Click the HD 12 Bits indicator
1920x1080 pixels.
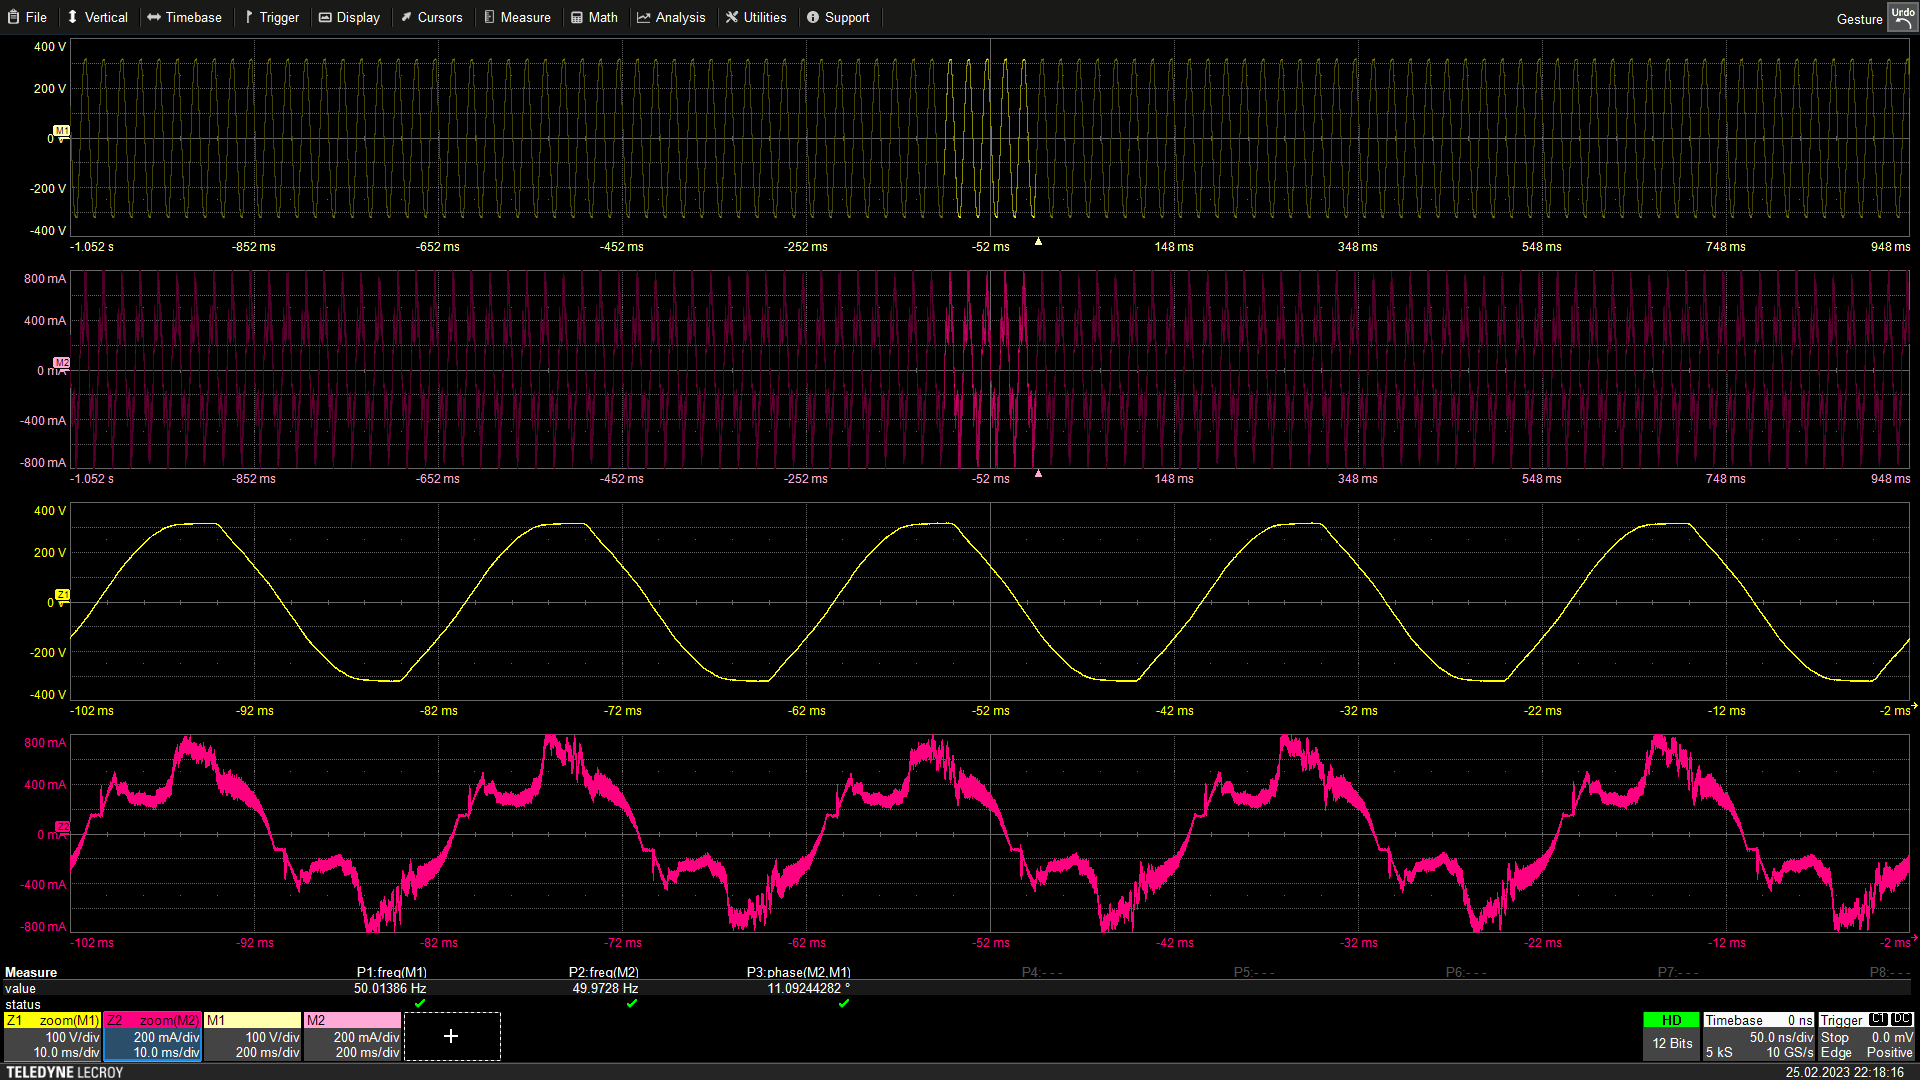1671,1036
